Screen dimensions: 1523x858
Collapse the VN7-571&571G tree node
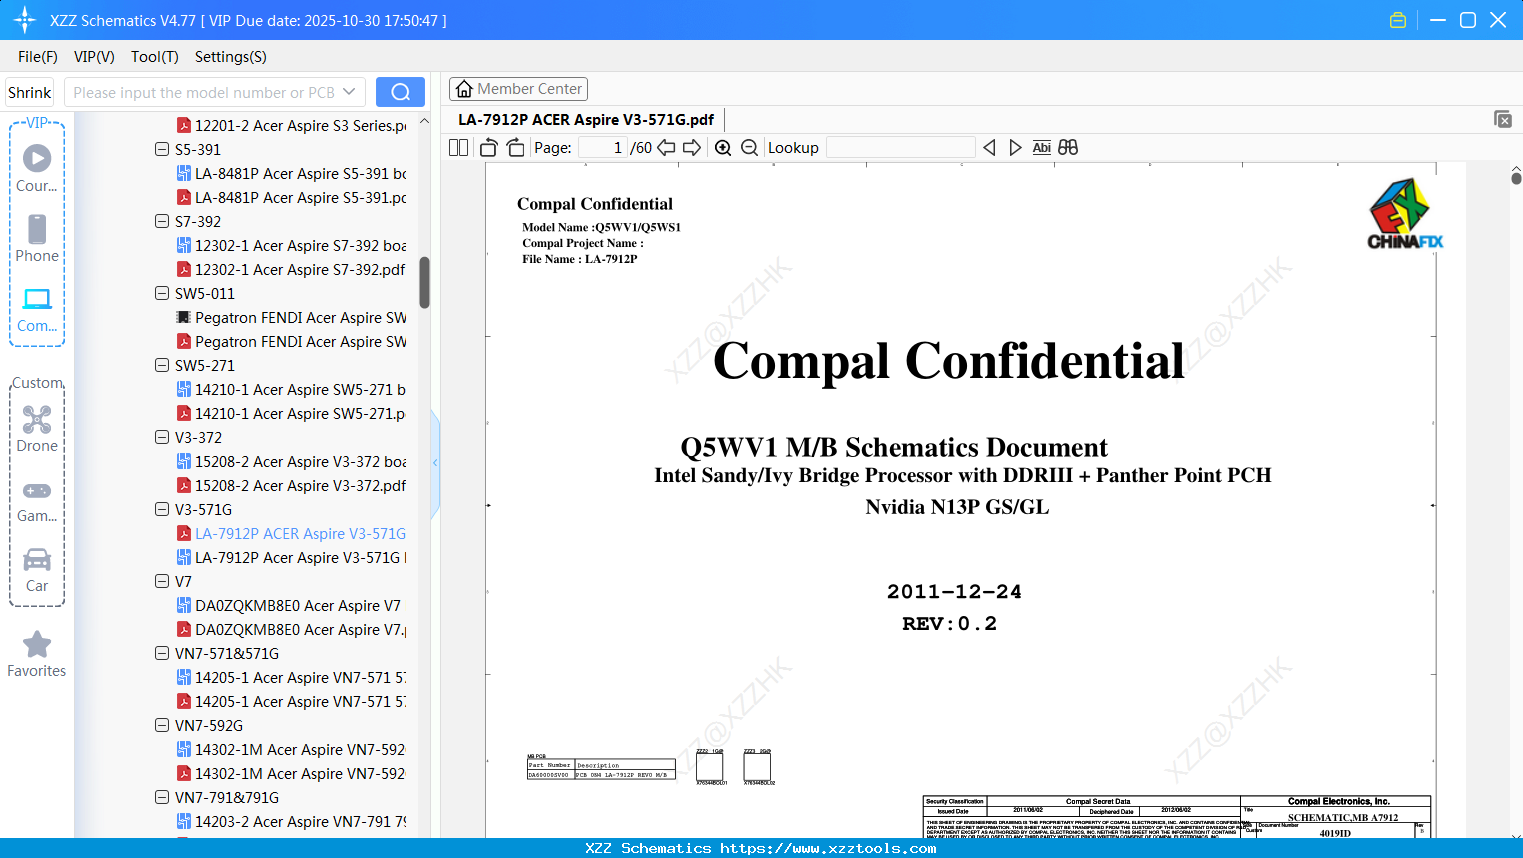162,653
